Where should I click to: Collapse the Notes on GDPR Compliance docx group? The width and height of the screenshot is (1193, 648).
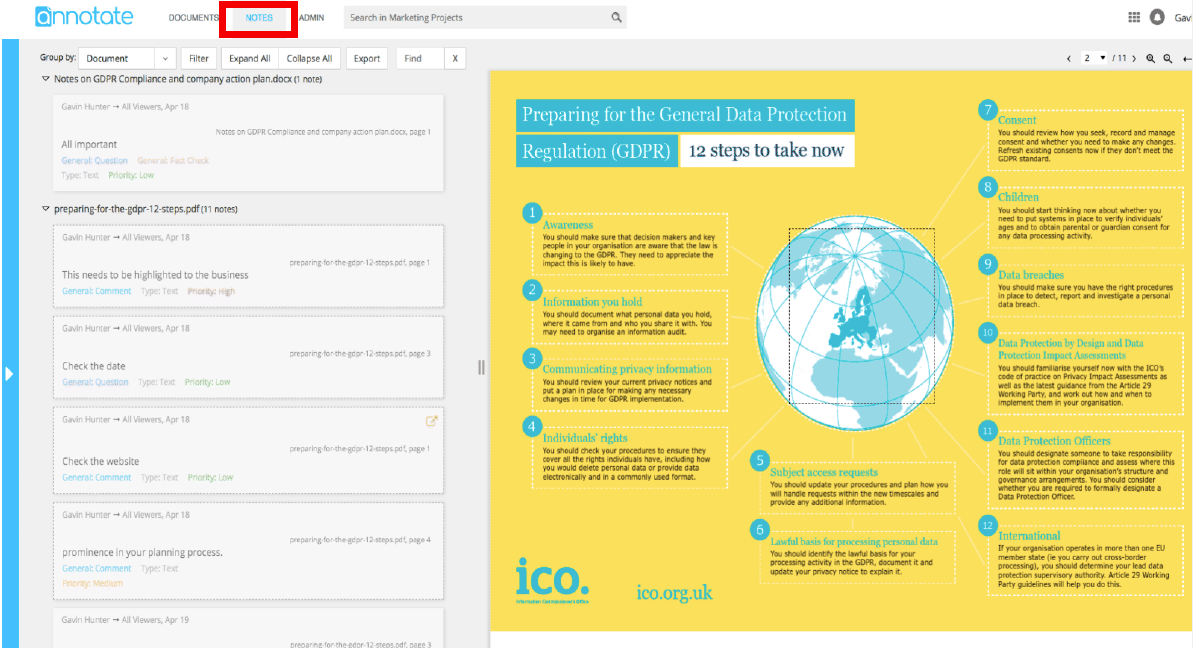[46, 79]
